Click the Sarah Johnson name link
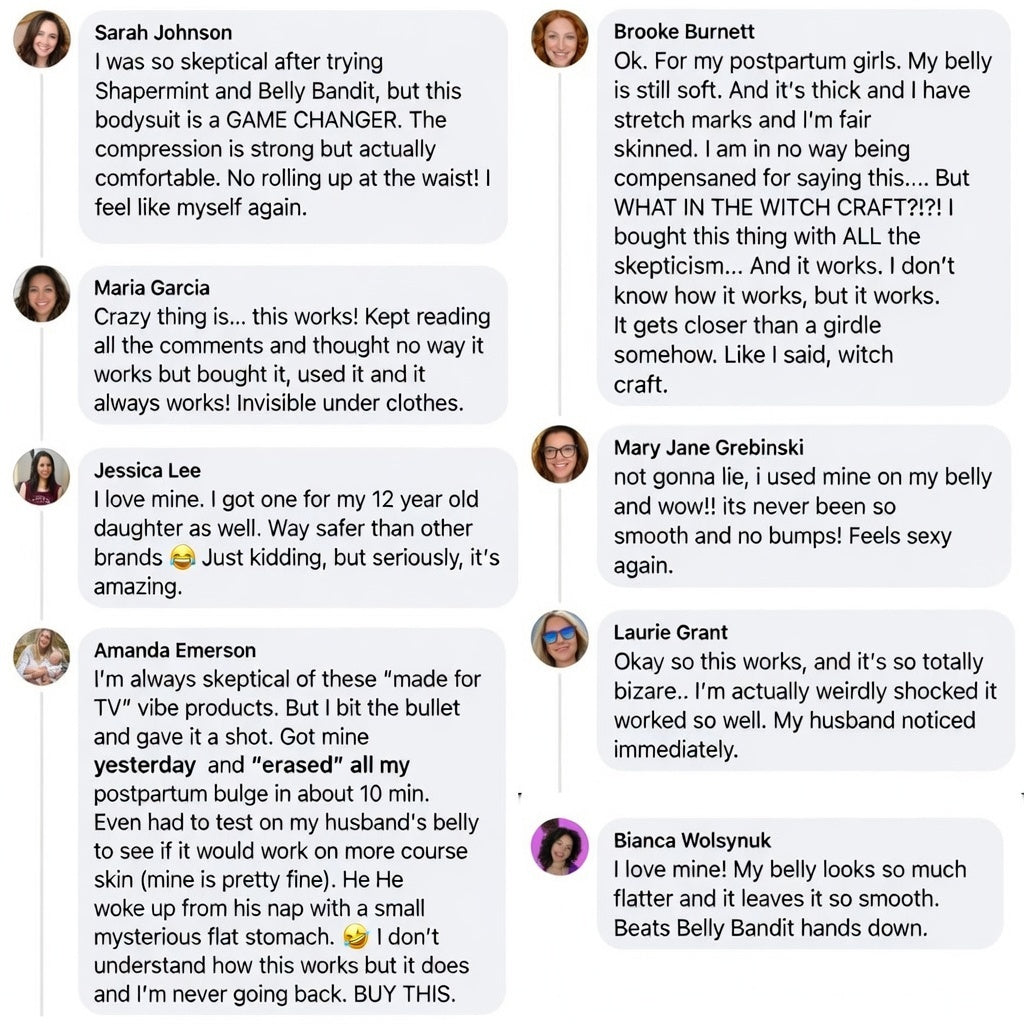Image resolution: width=1024 pixels, height=1024 pixels. 163,33
